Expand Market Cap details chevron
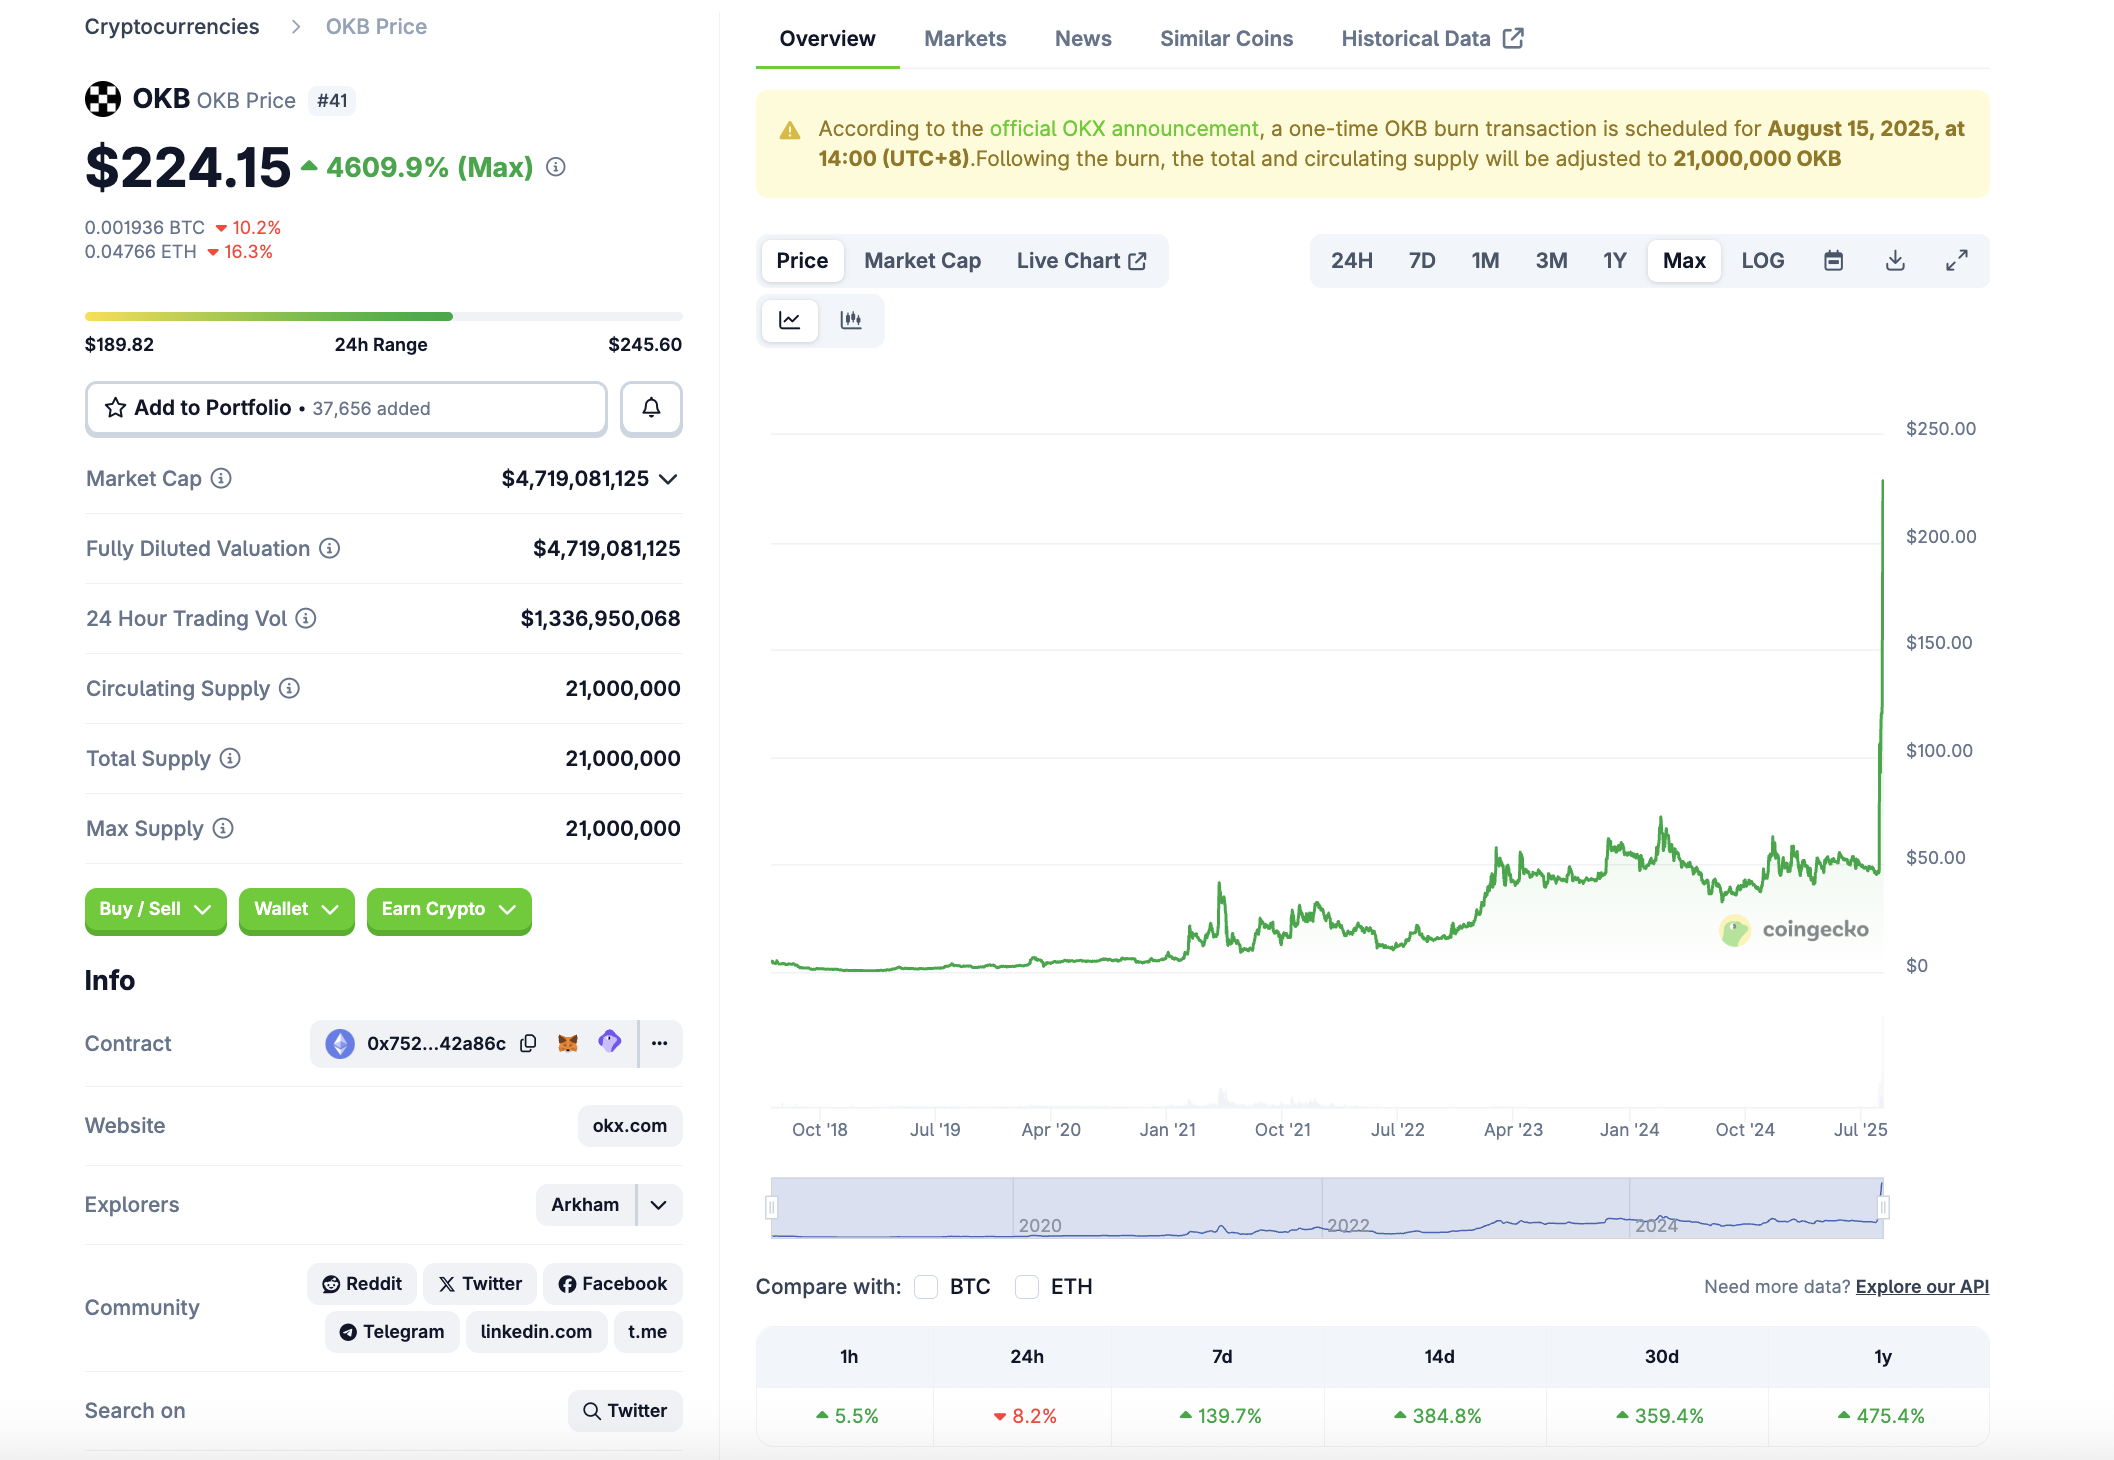Image resolution: width=2114 pixels, height=1460 pixels. point(669,479)
